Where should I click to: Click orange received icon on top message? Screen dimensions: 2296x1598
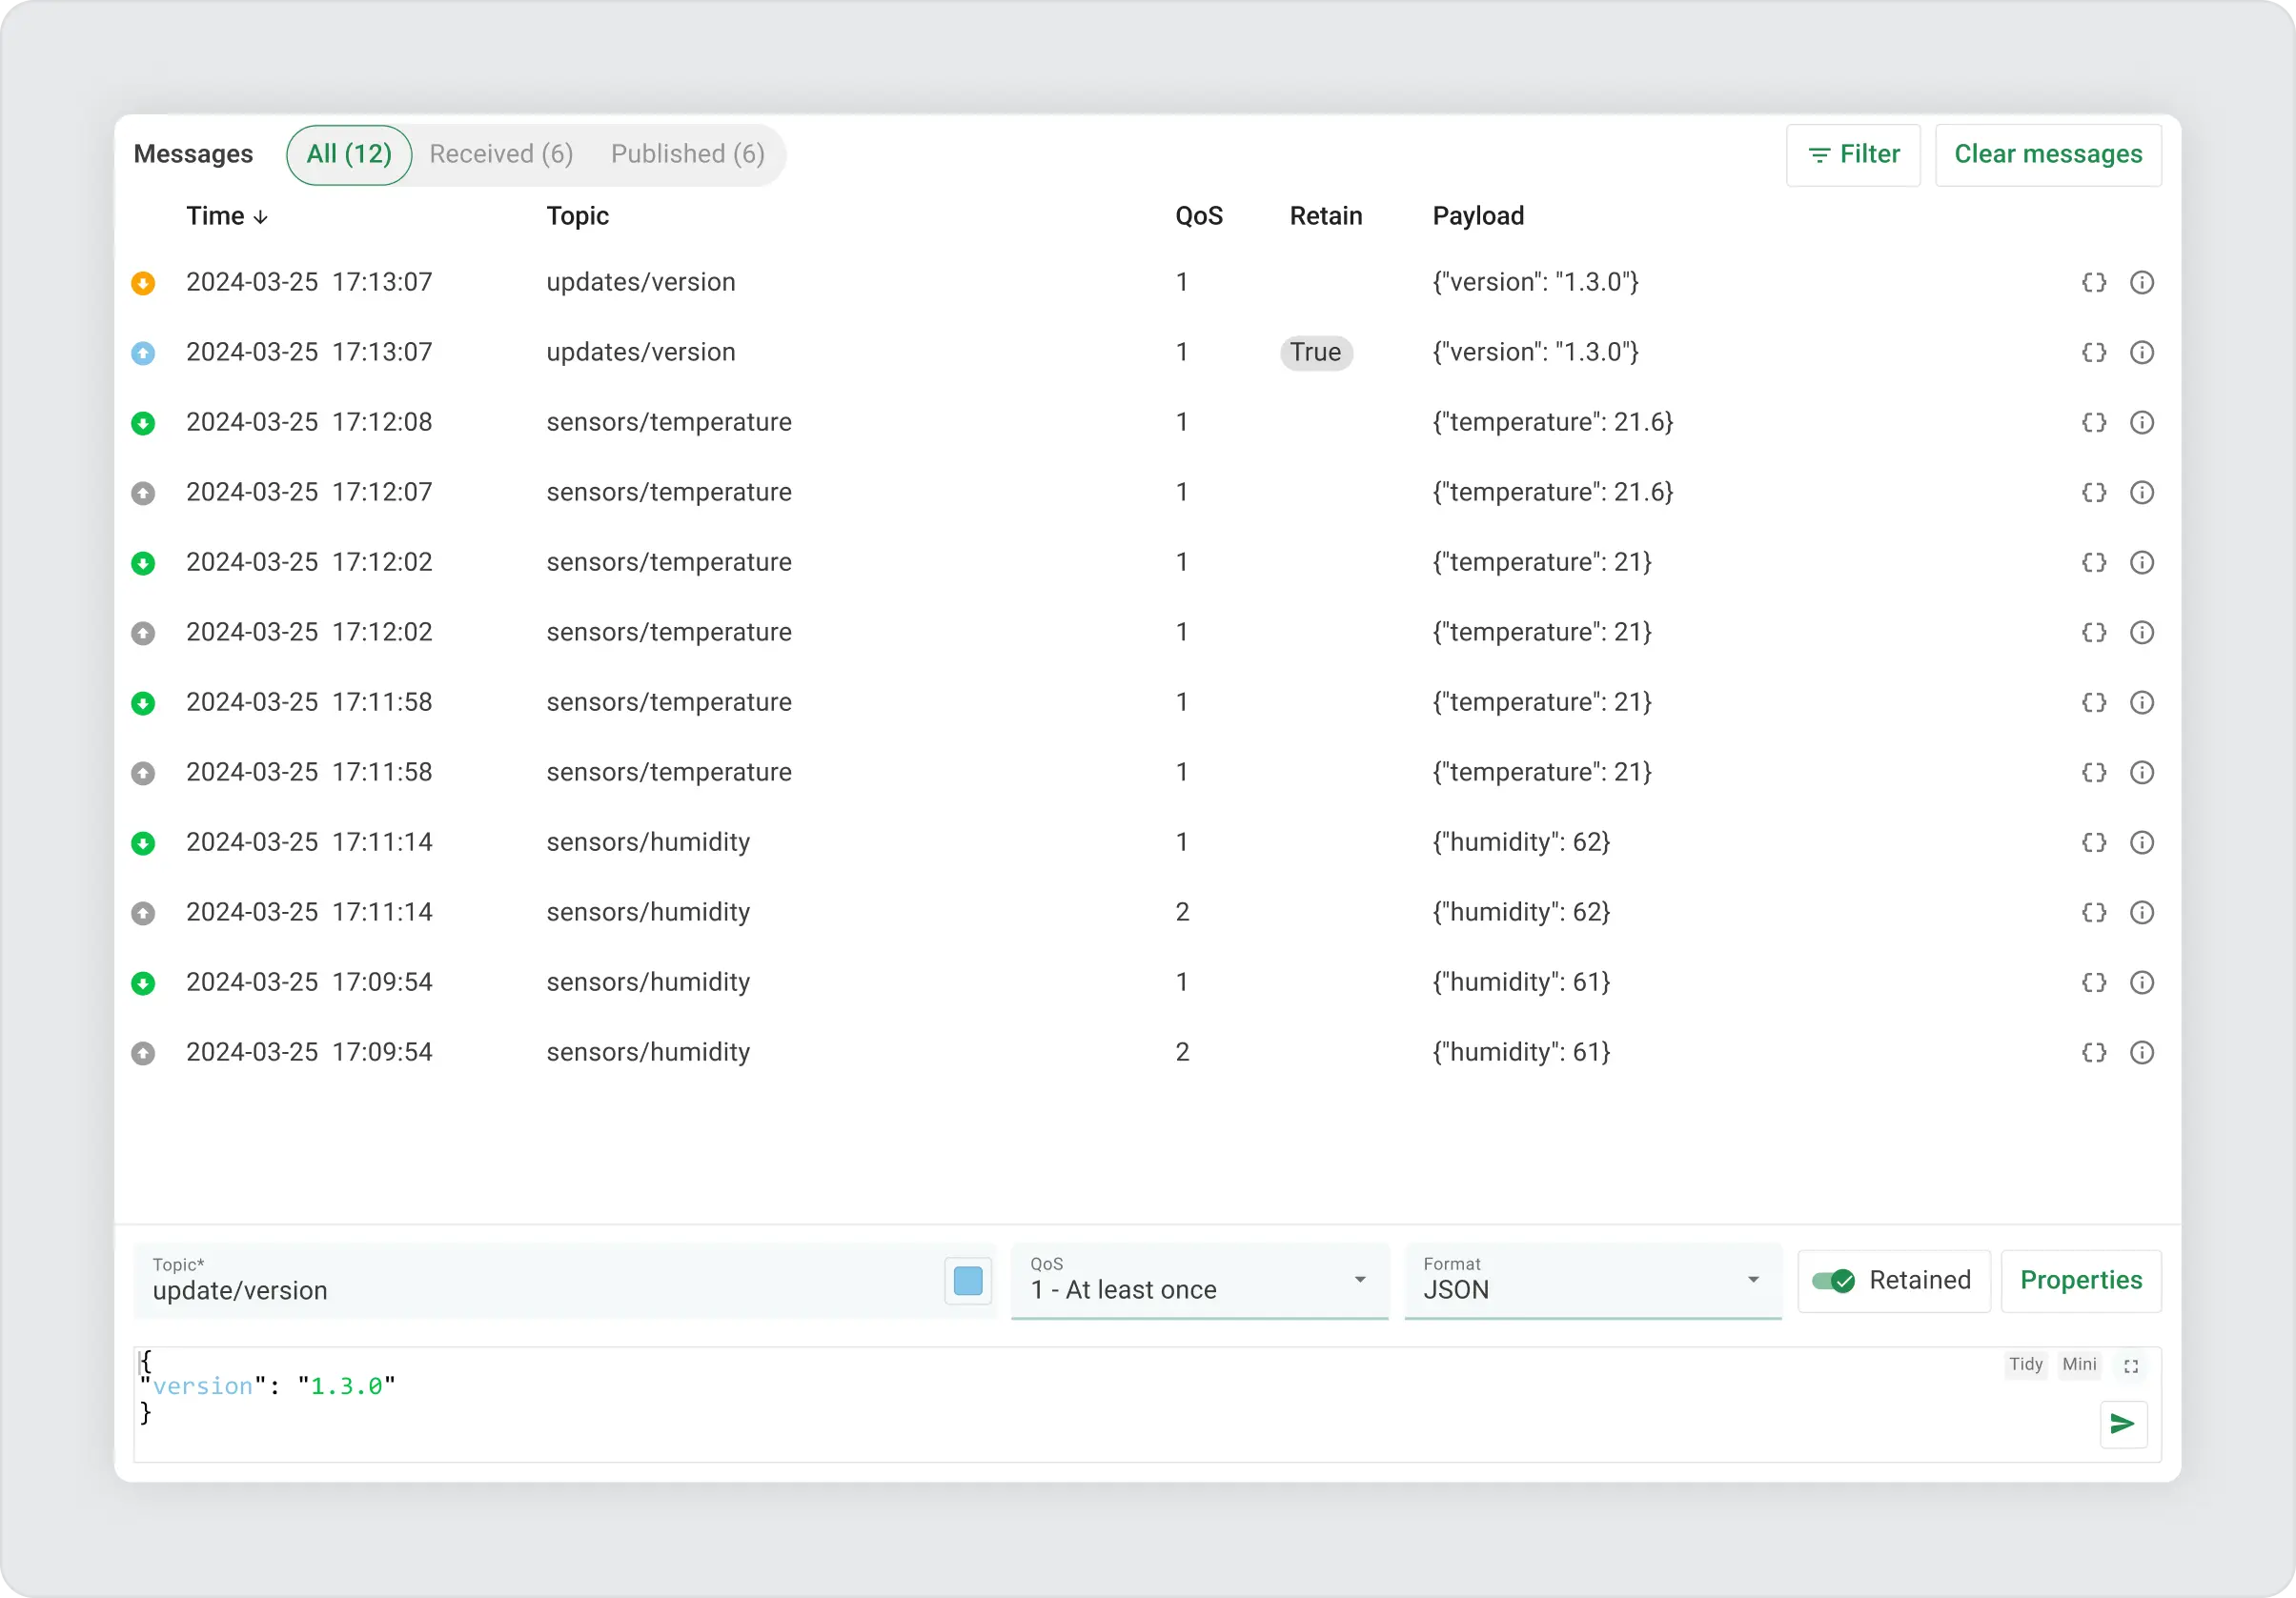point(143,283)
